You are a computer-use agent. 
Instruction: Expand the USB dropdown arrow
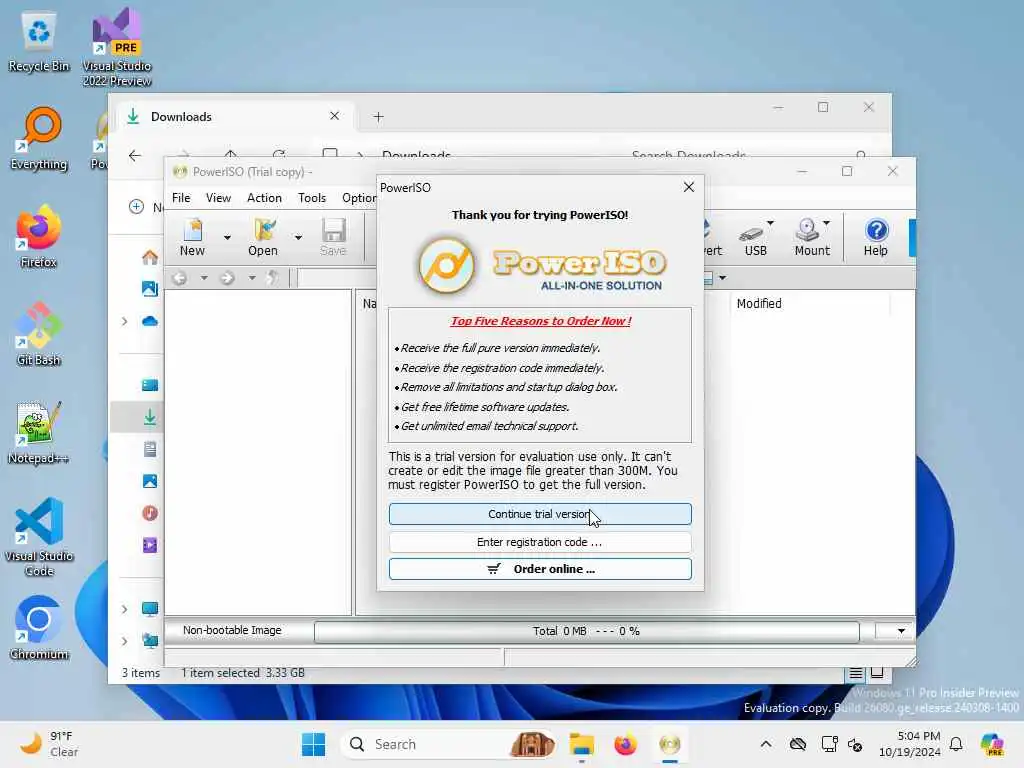(x=771, y=223)
